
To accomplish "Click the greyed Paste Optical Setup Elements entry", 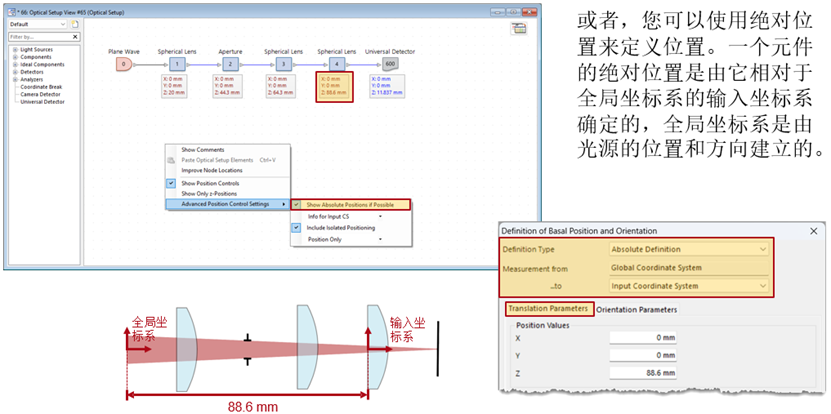I will (217, 160).
